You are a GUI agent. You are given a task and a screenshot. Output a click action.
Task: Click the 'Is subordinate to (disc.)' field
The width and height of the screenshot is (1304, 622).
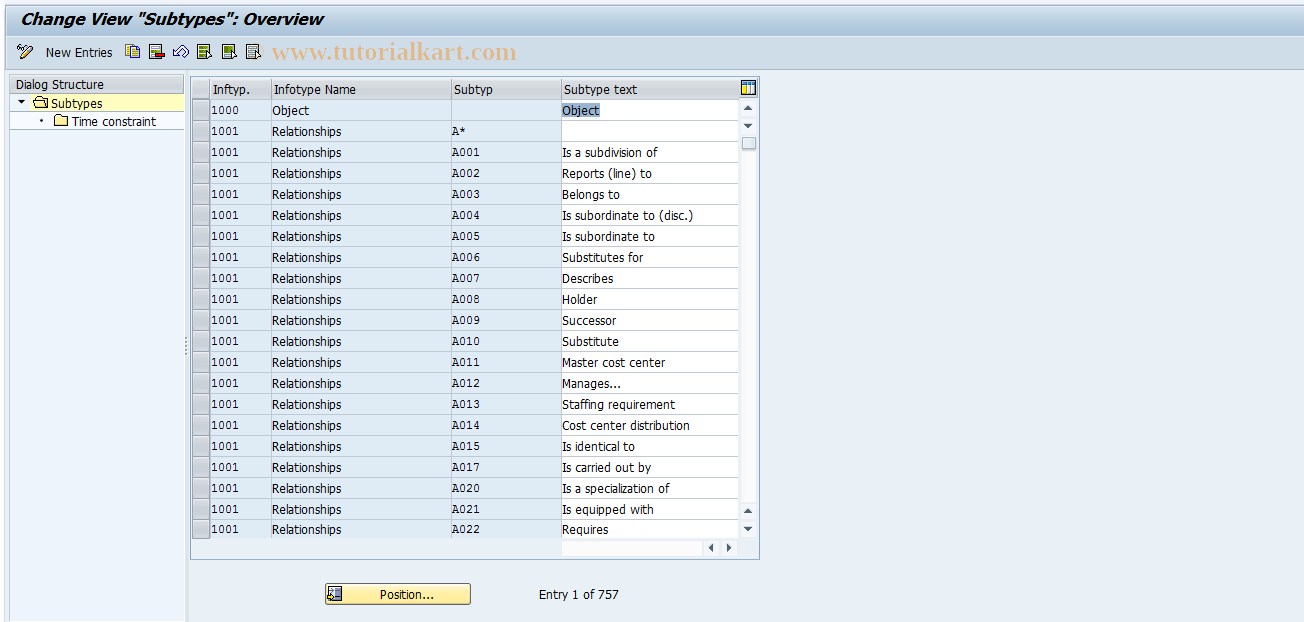(650, 215)
